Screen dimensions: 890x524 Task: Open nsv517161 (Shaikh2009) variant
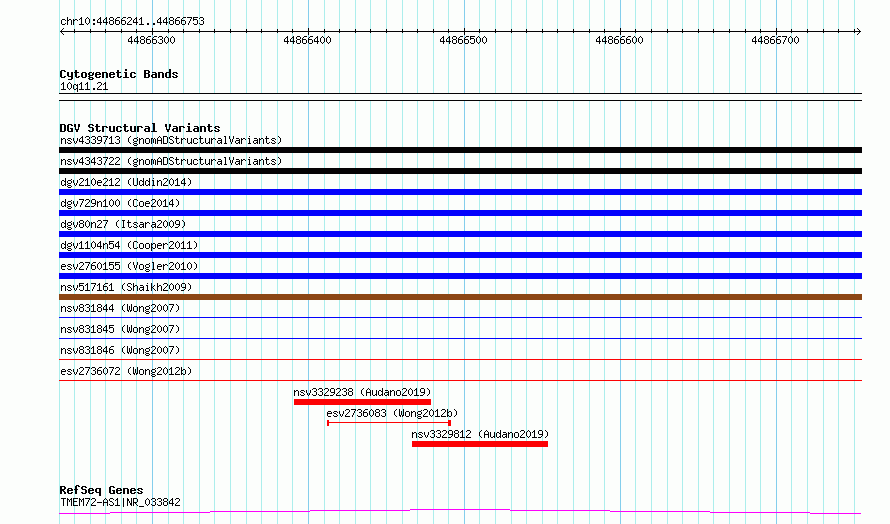[126, 287]
